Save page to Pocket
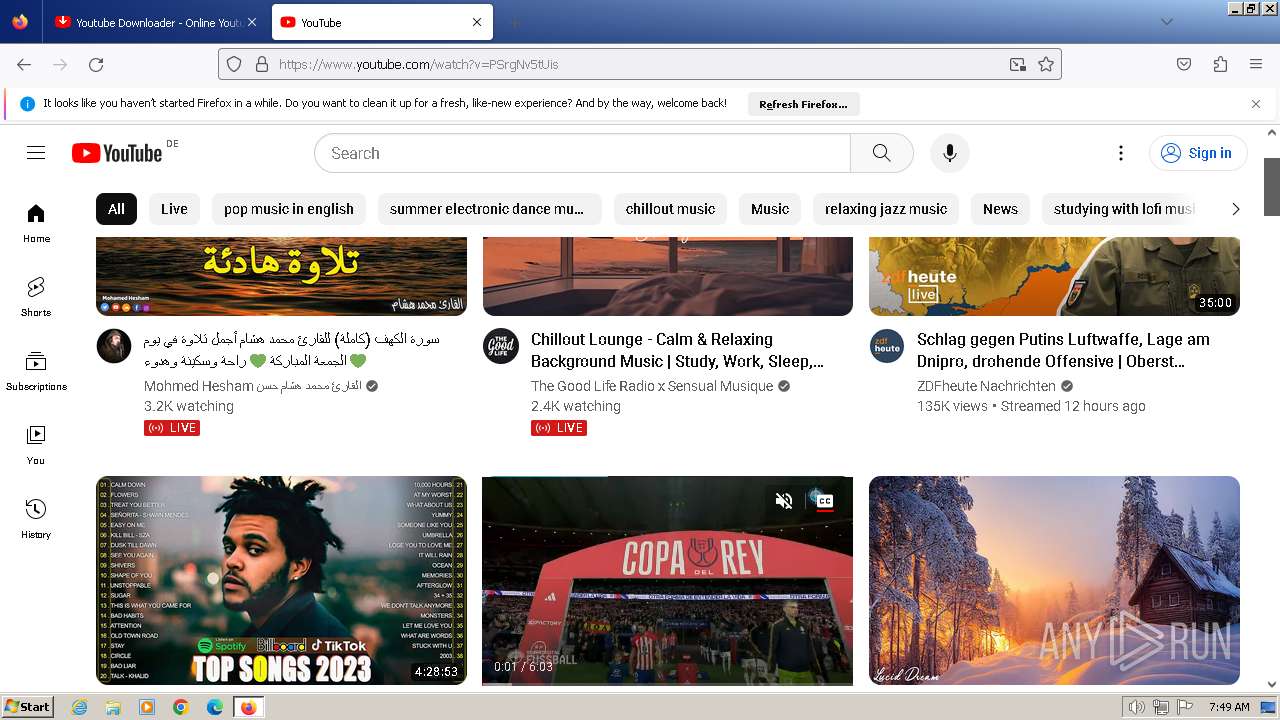This screenshot has height=720, width=1280. coord(1184,64)
